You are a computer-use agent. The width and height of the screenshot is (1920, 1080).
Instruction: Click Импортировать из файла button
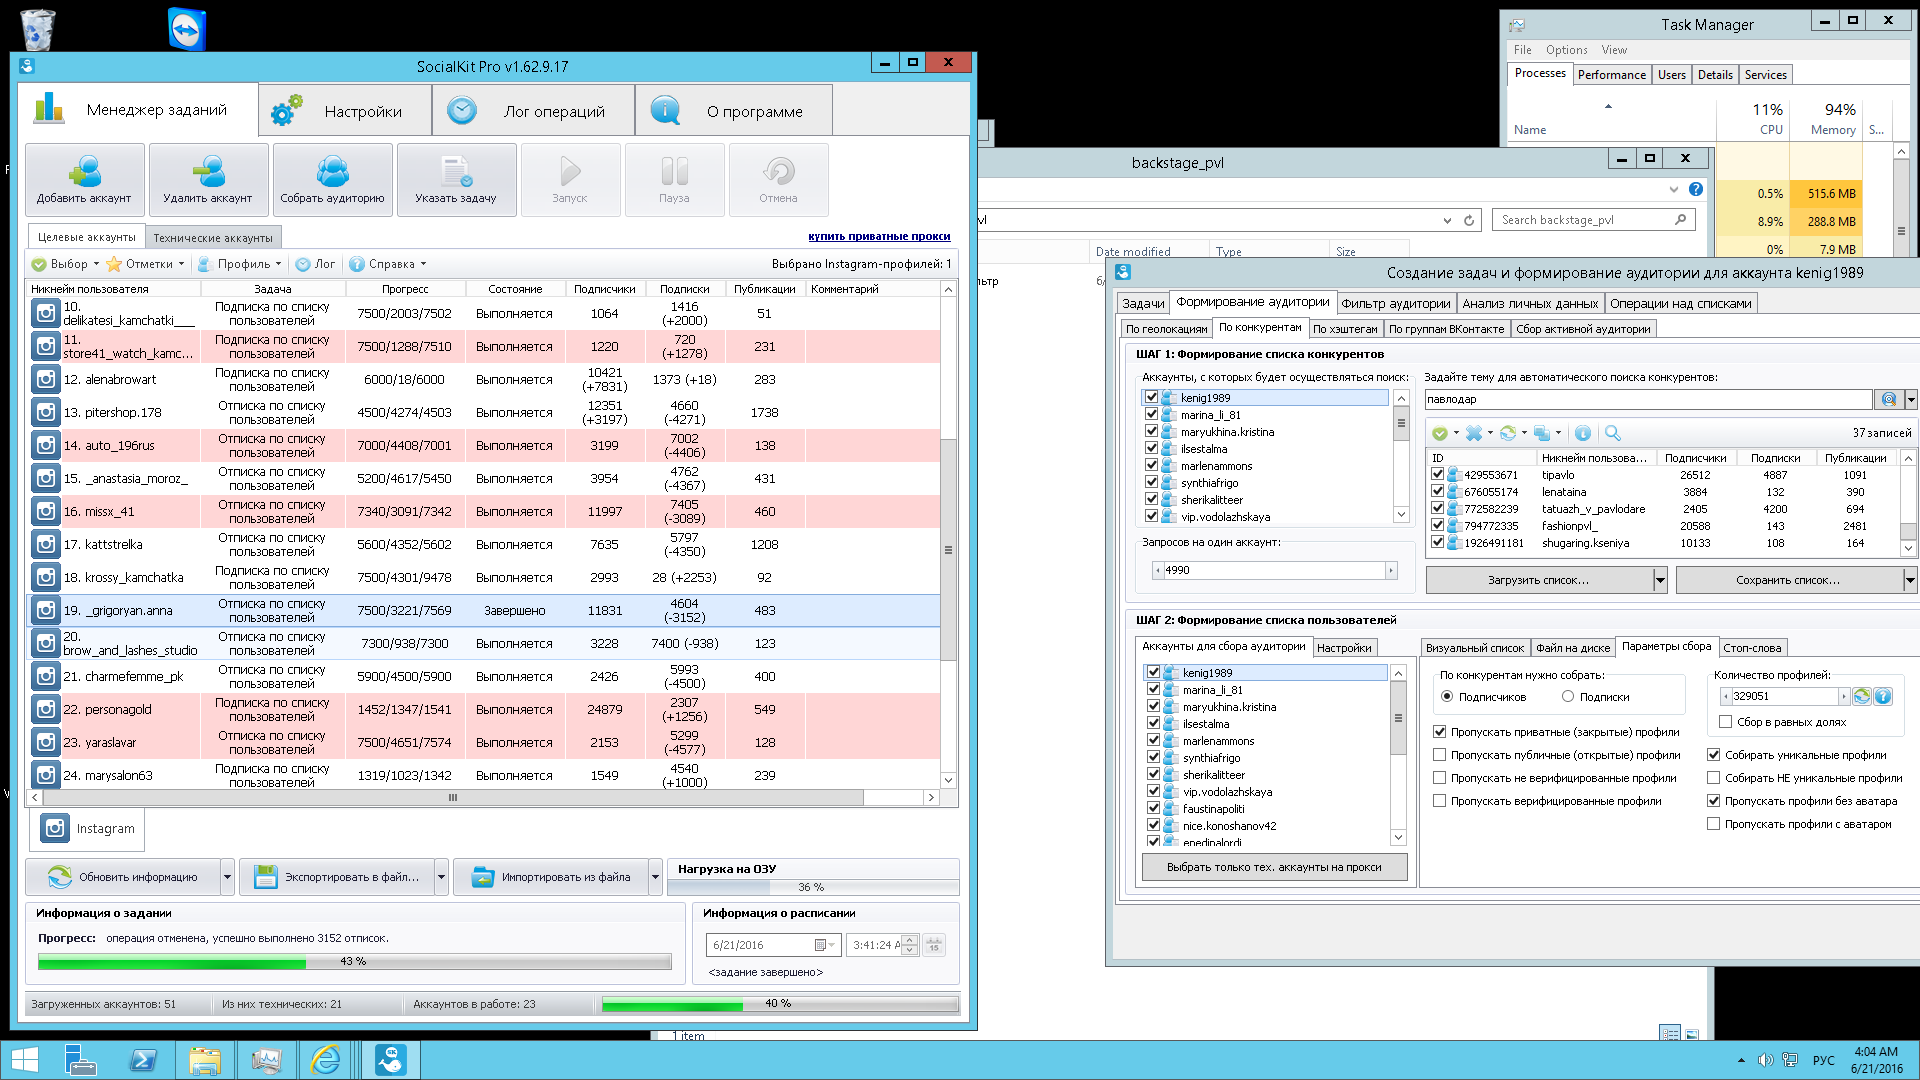(x=551, y=877)
